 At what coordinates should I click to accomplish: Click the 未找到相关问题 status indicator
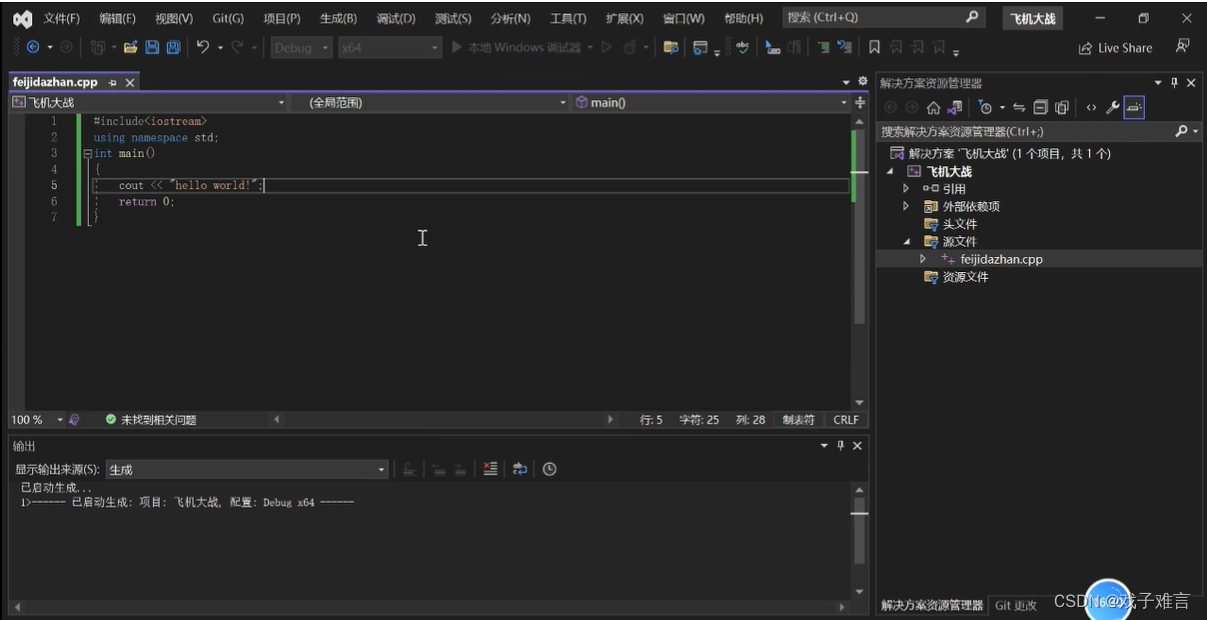(x=151, y=420)
